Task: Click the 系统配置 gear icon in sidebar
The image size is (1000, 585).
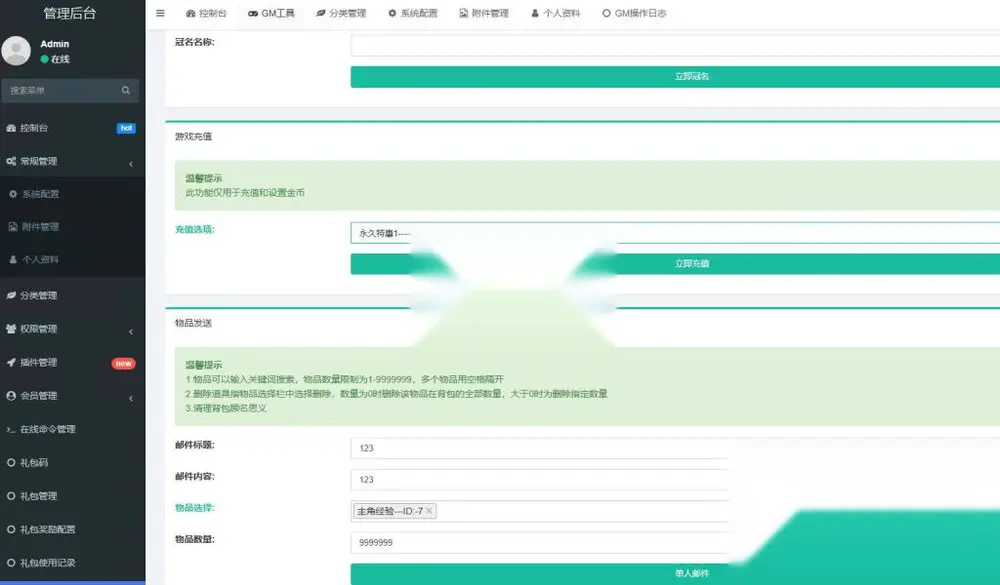Action: coord(13,194)
